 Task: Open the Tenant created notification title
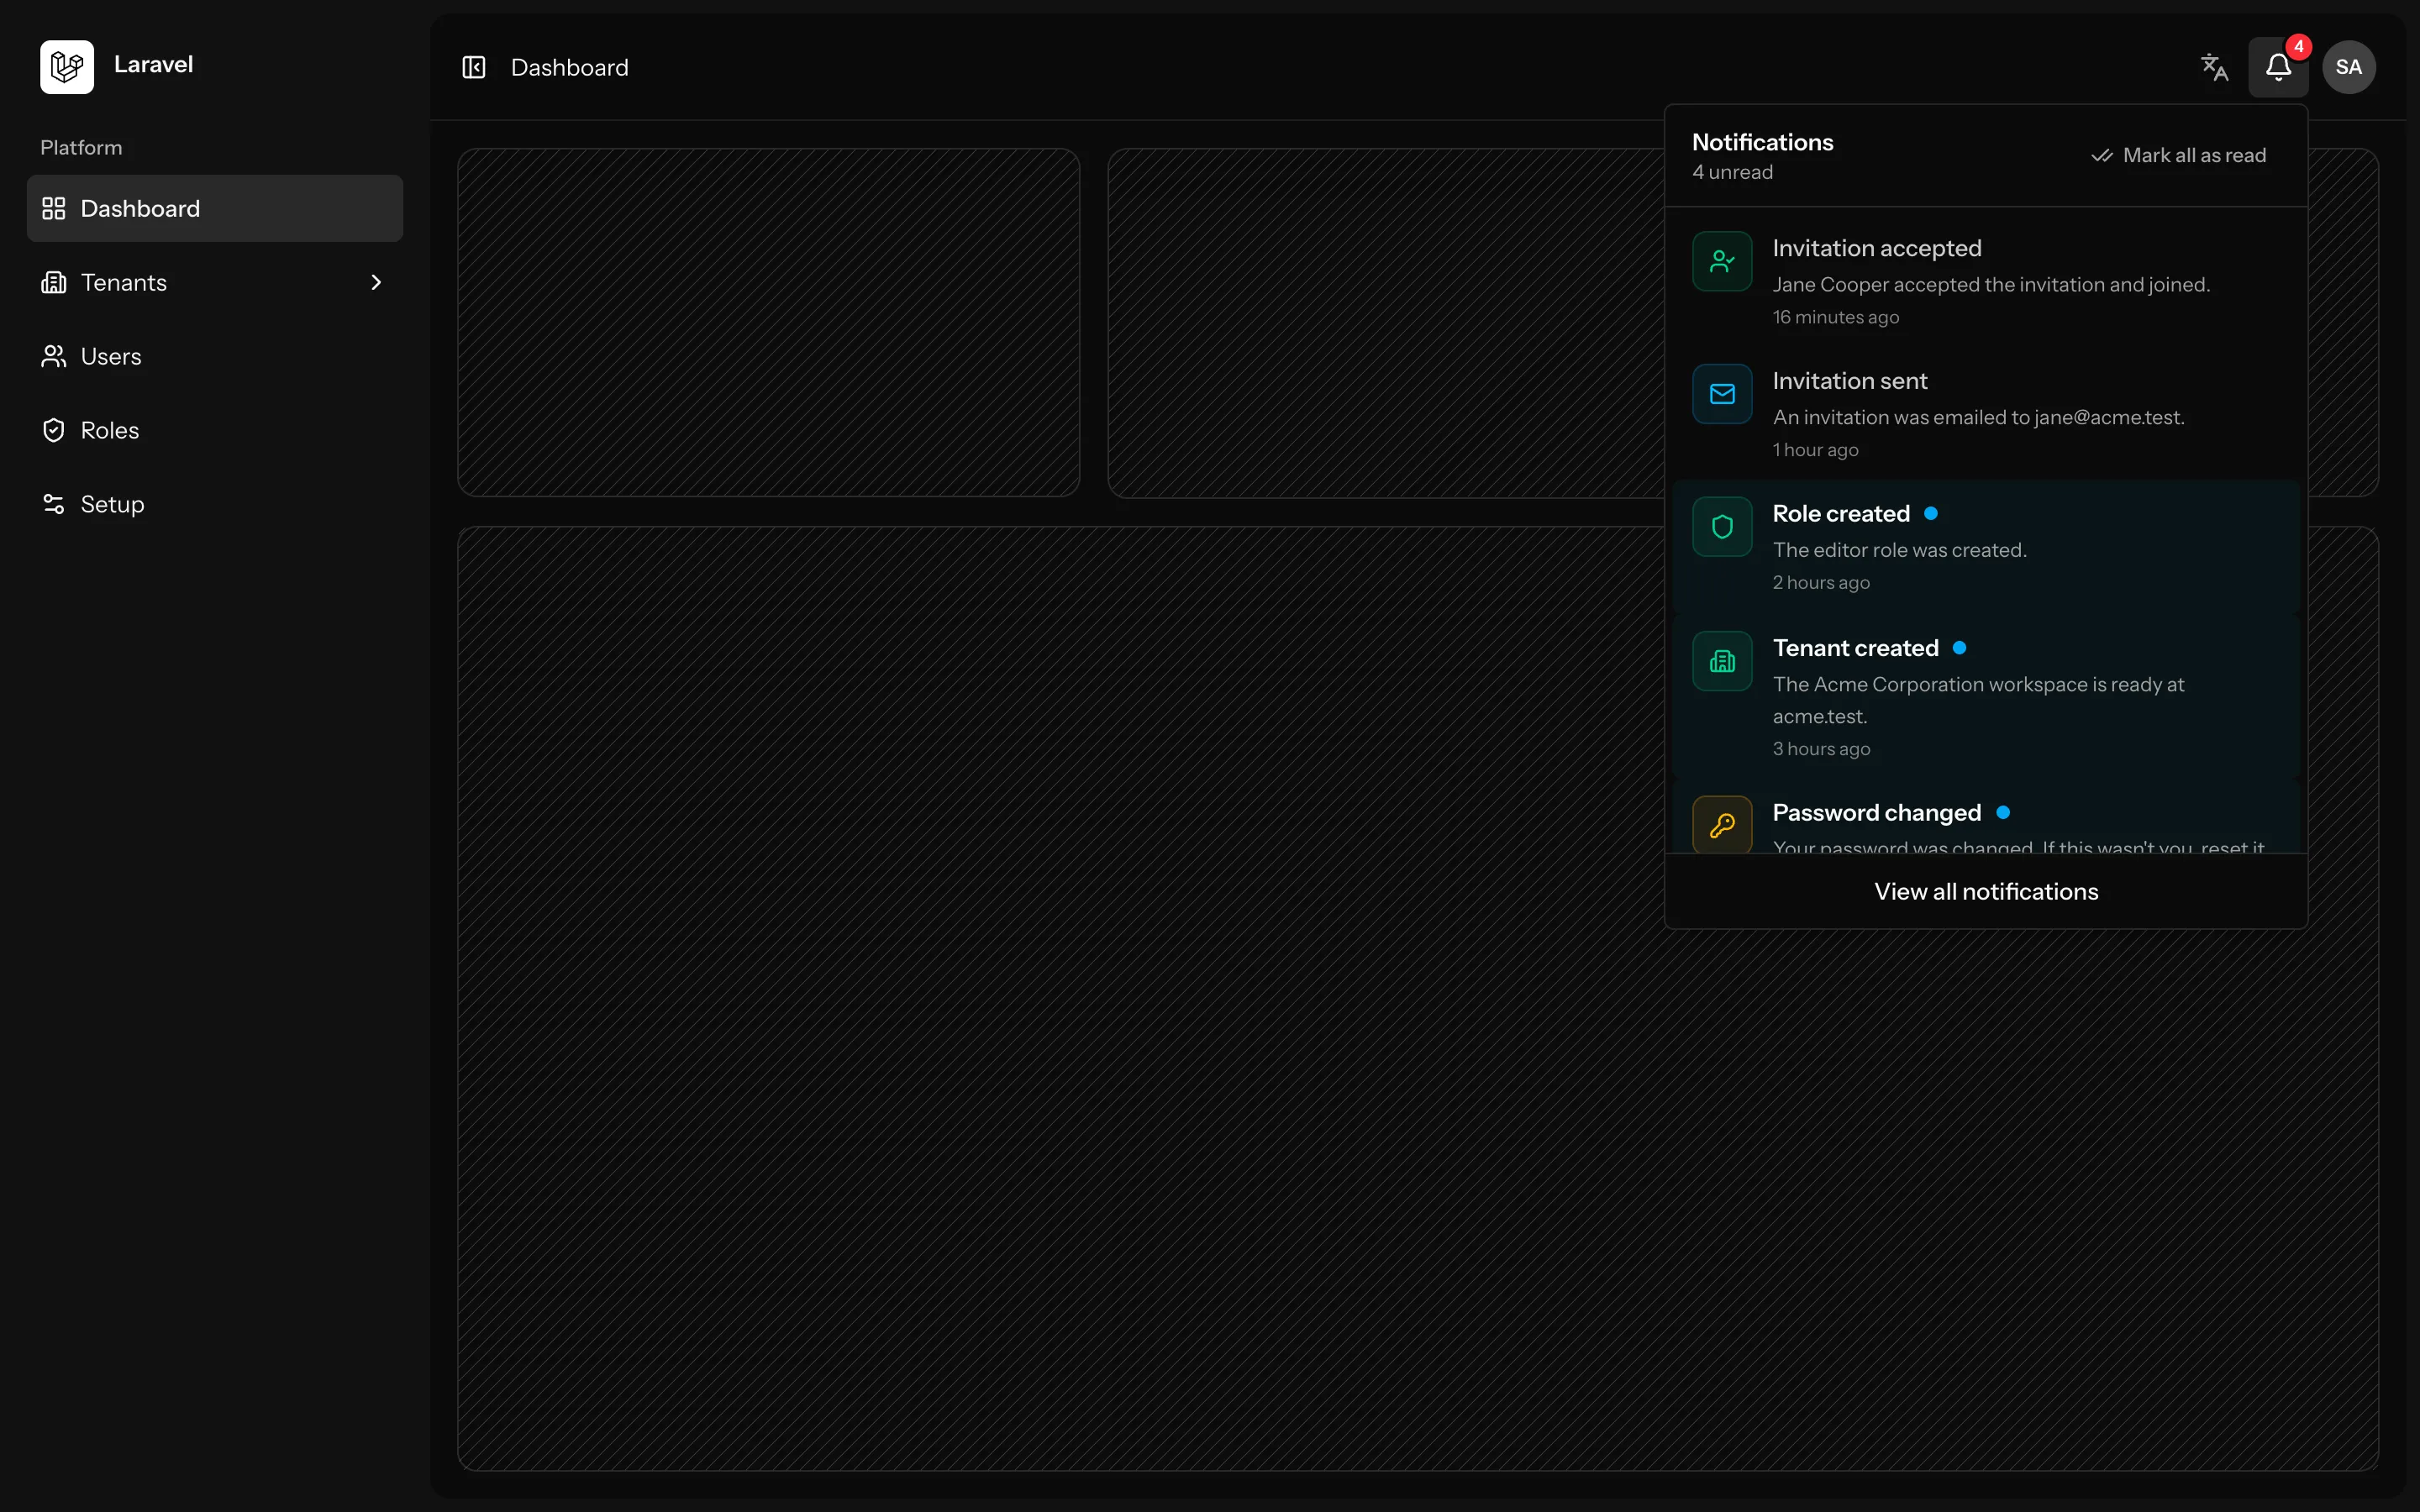coord(1856,648)
